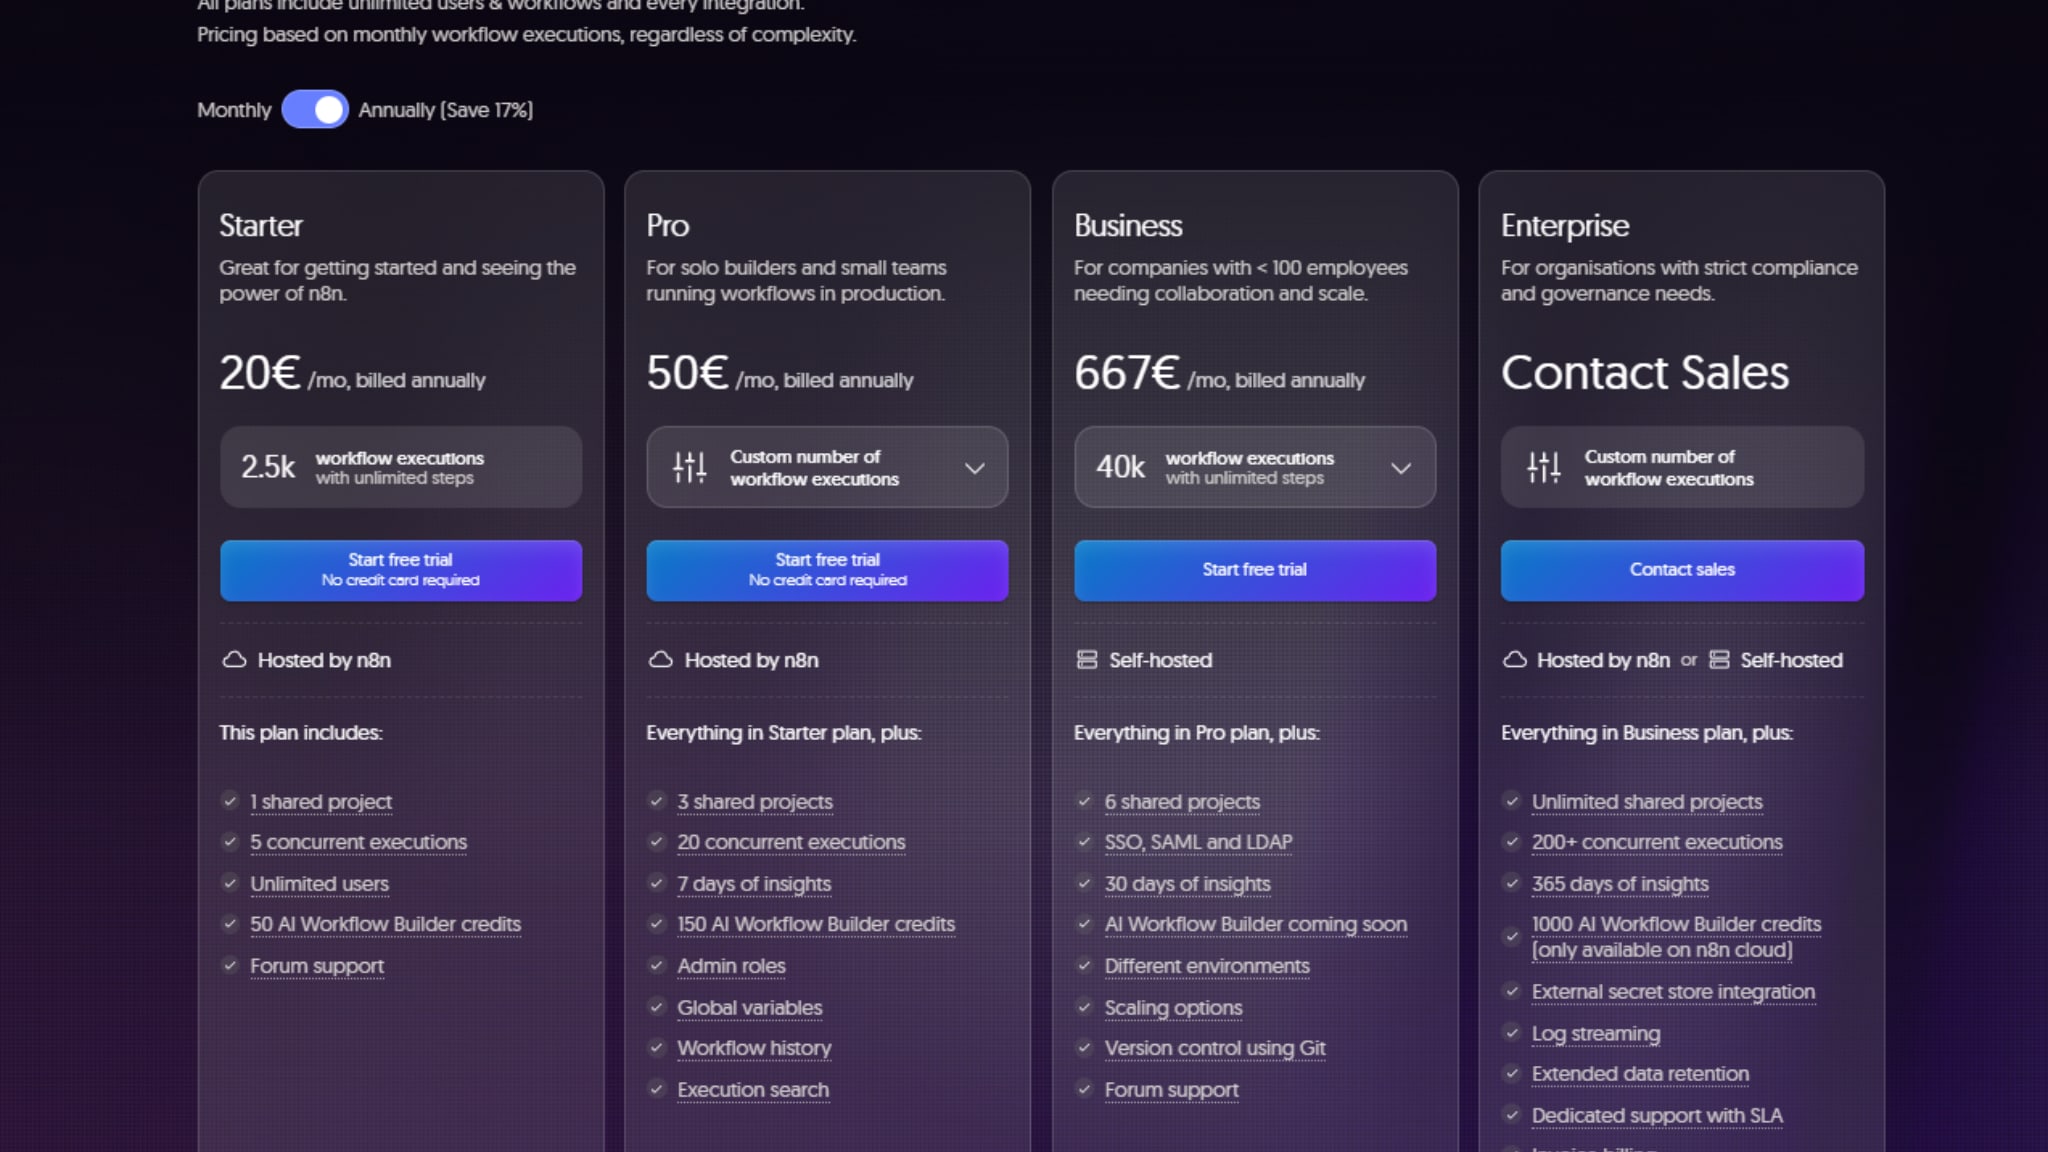Click 'External secret store integration'

[x=1673, y=992]
